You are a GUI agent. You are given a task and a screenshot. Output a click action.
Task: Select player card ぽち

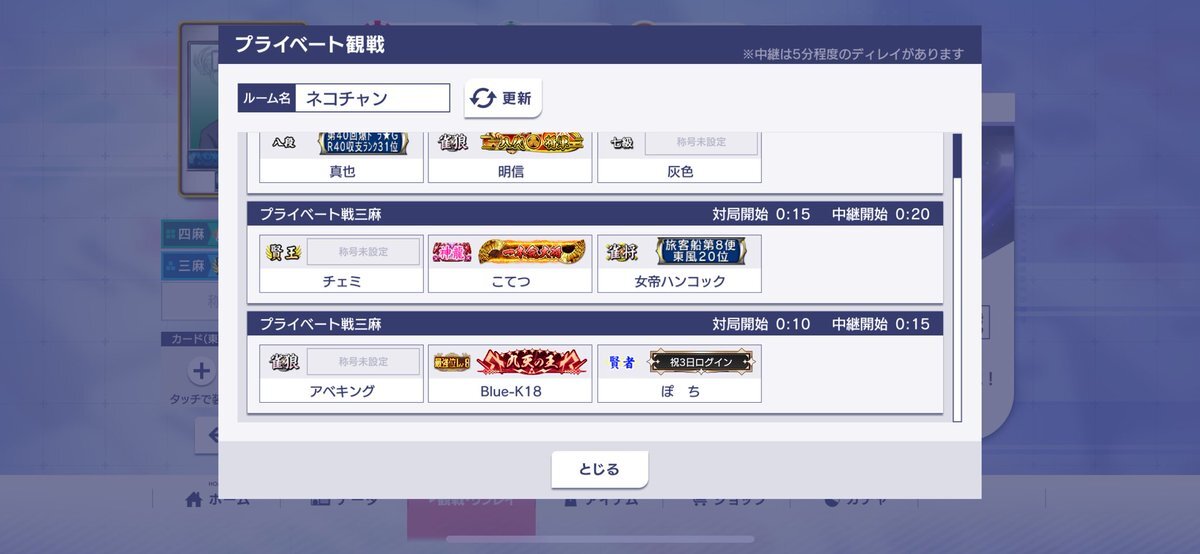pyautogui.click(x=679, y=374)
